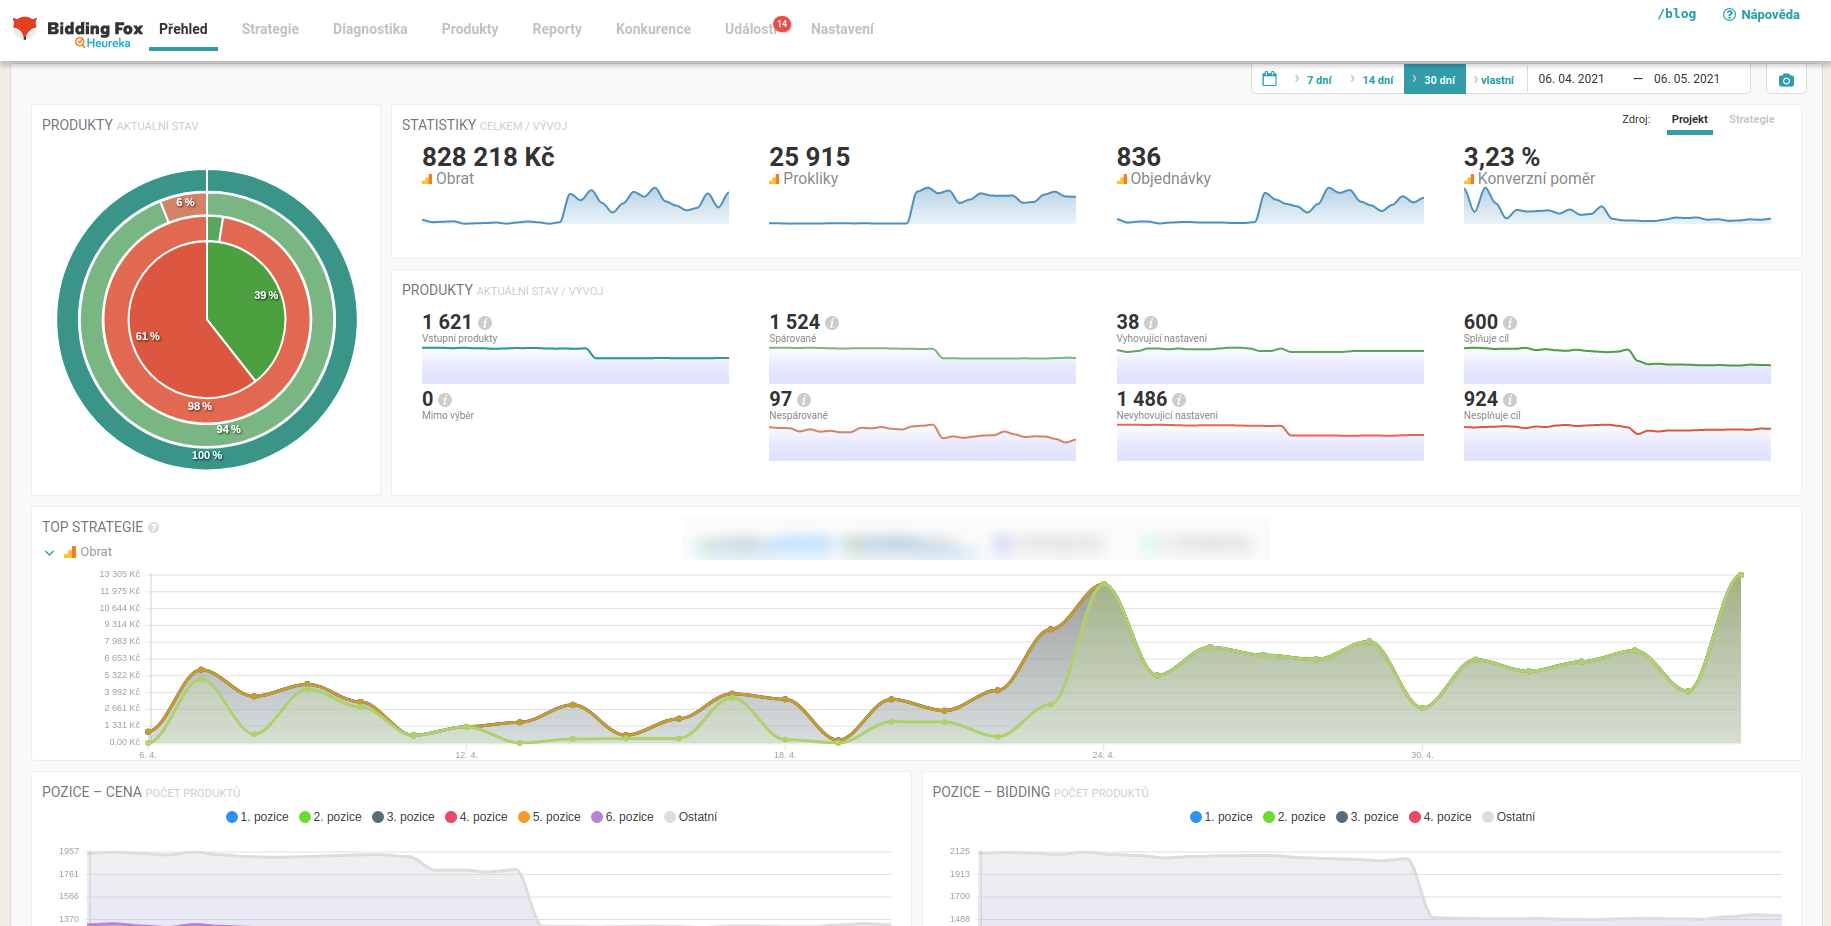Open Události with 14 notifications
Image resolution: width=1831 pixels, height=926 pixels.
click(x=757, y=27)
